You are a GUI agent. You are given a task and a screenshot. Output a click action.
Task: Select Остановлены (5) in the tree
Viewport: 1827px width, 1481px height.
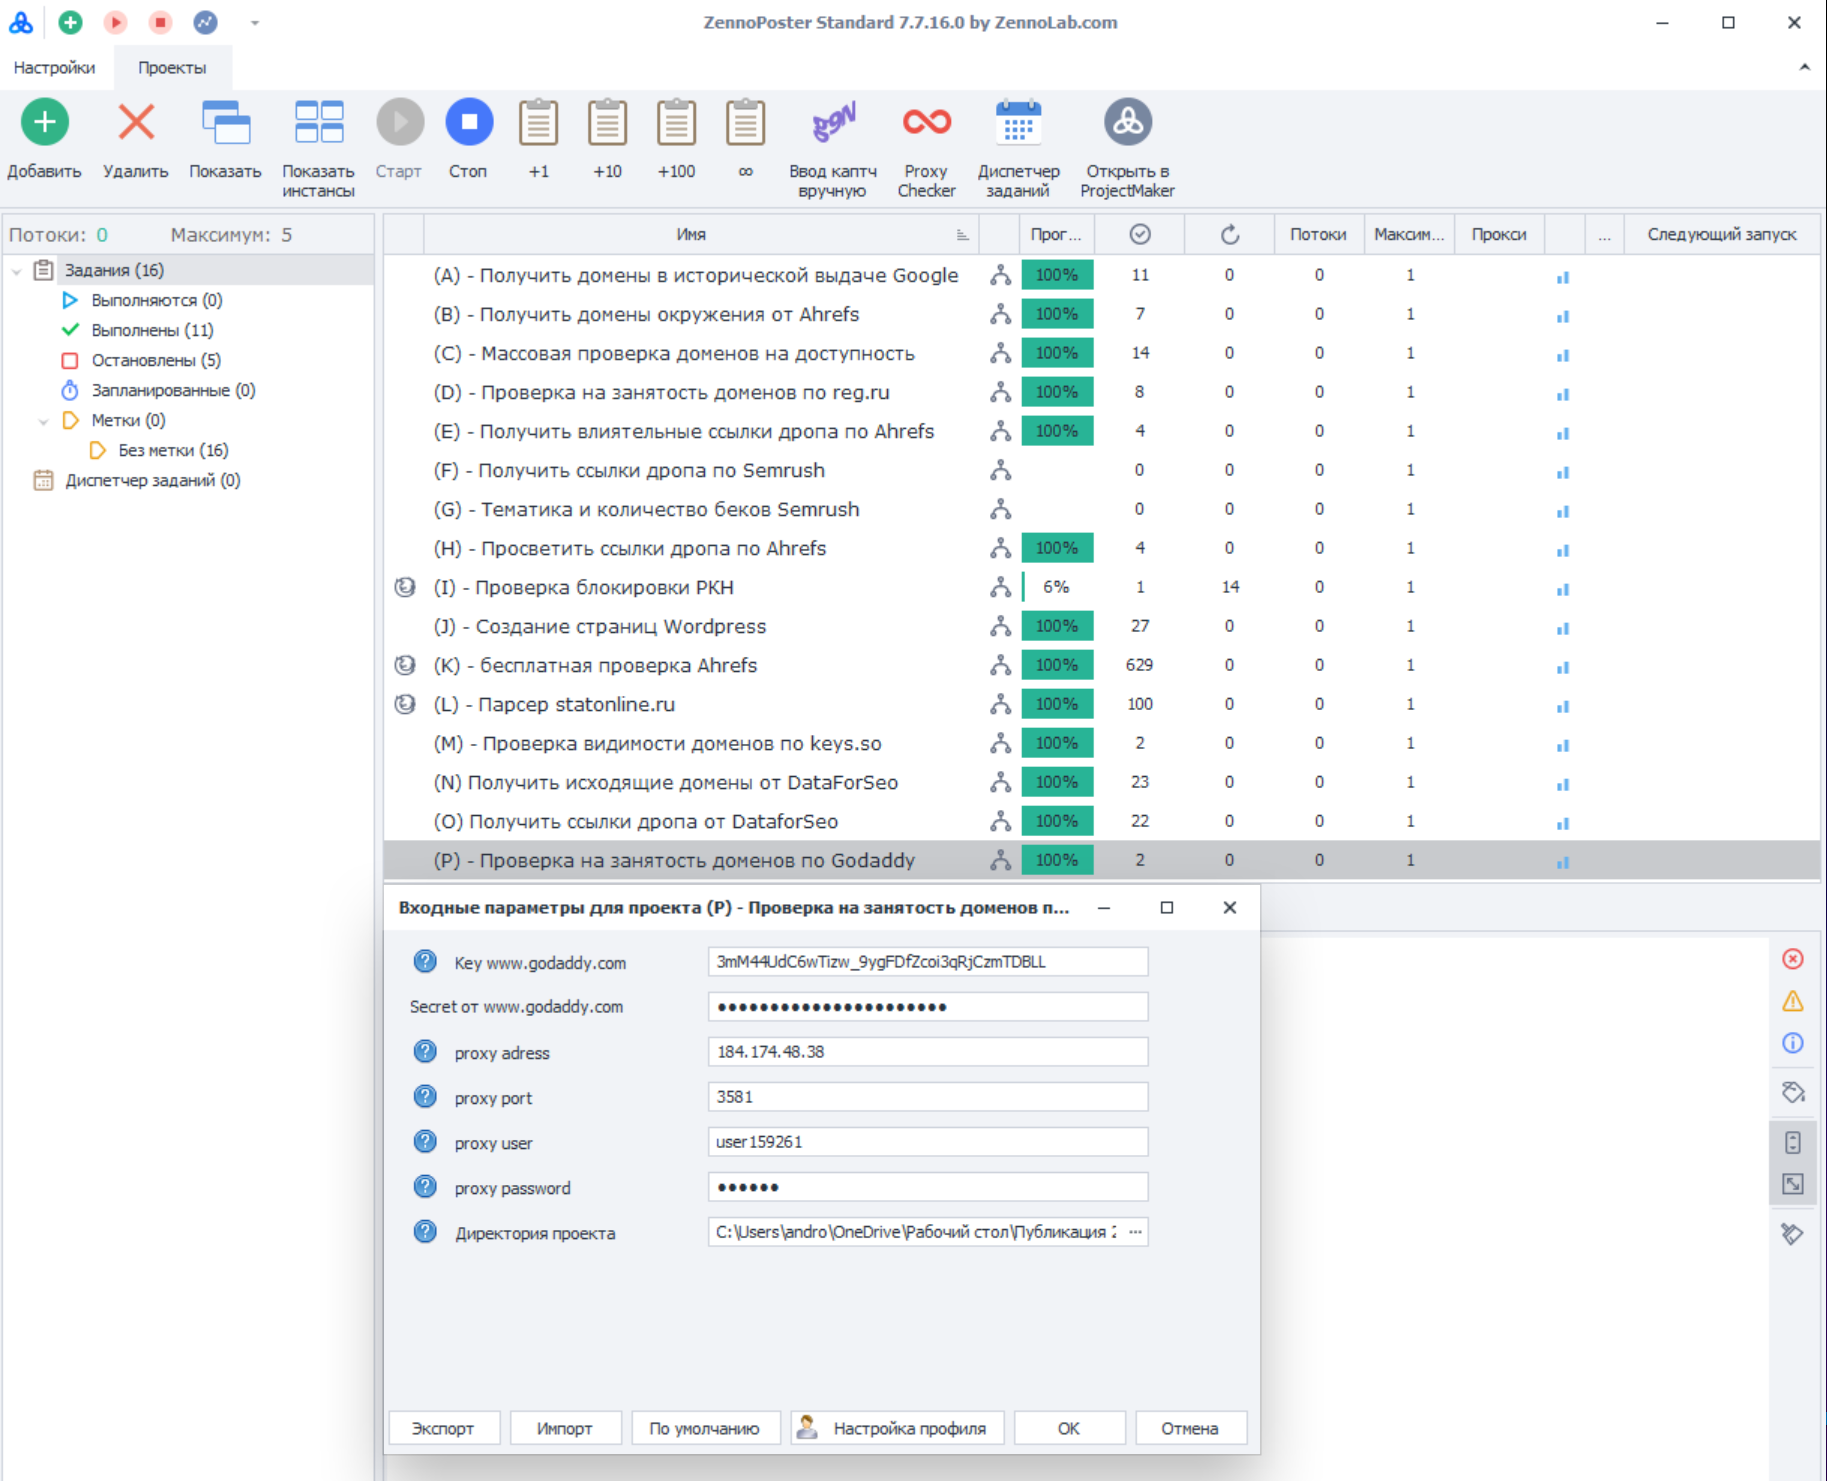coord(156,360)
